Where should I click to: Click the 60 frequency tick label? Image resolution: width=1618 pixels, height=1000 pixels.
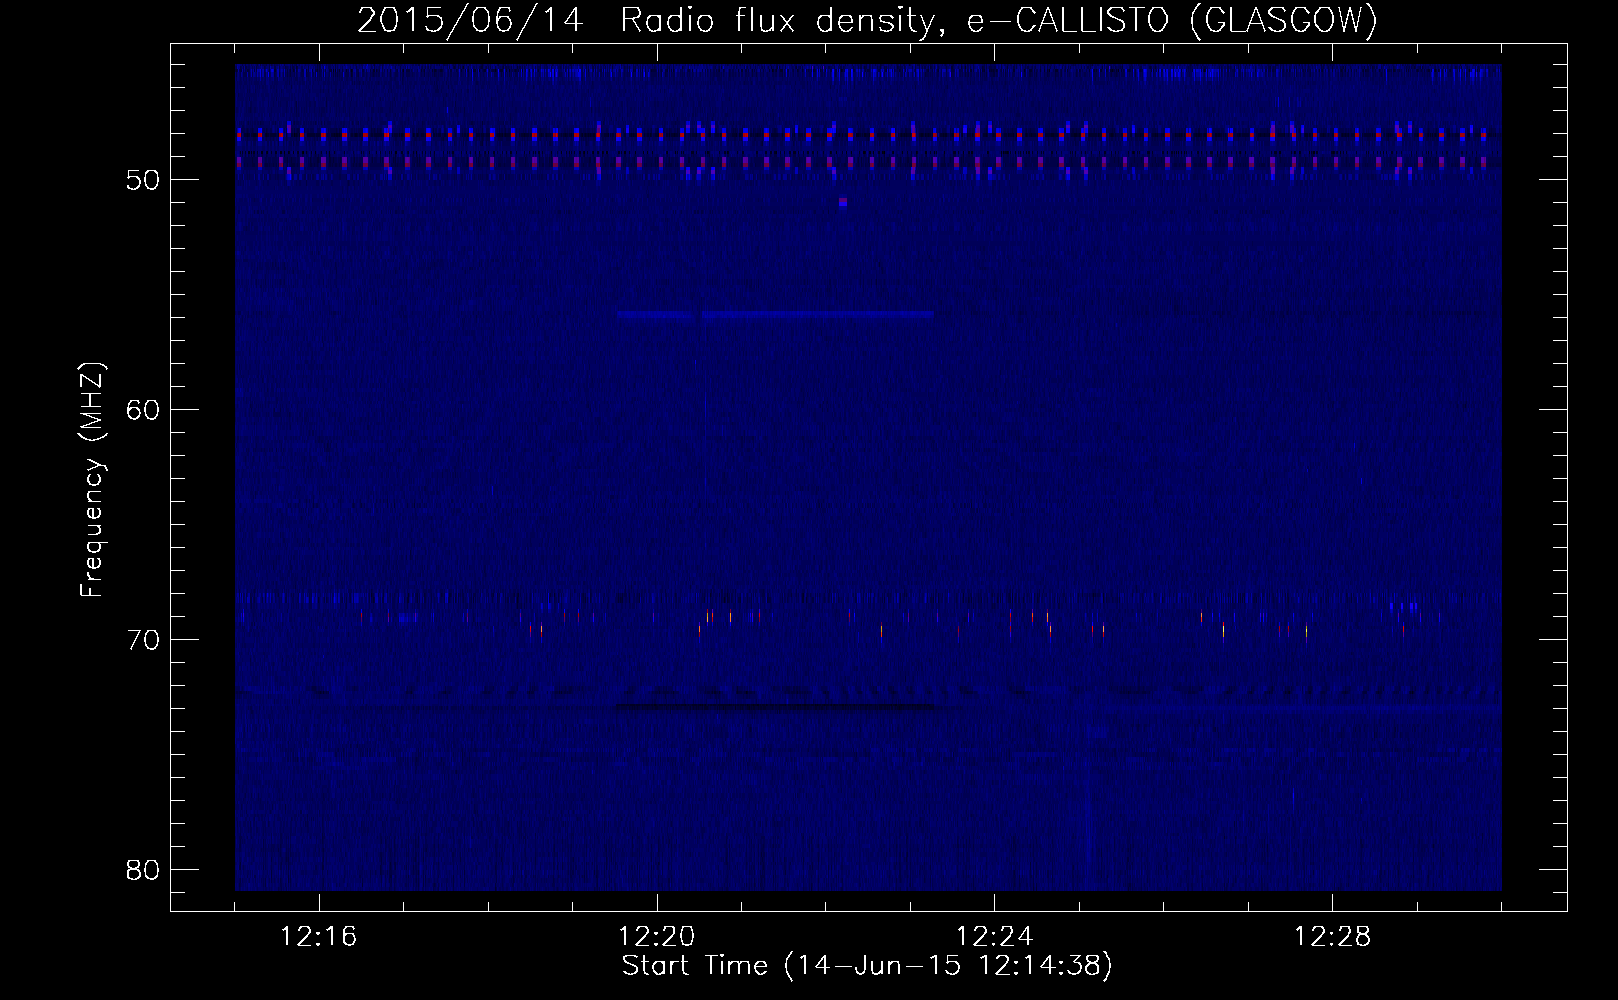(x=143, y=410)
